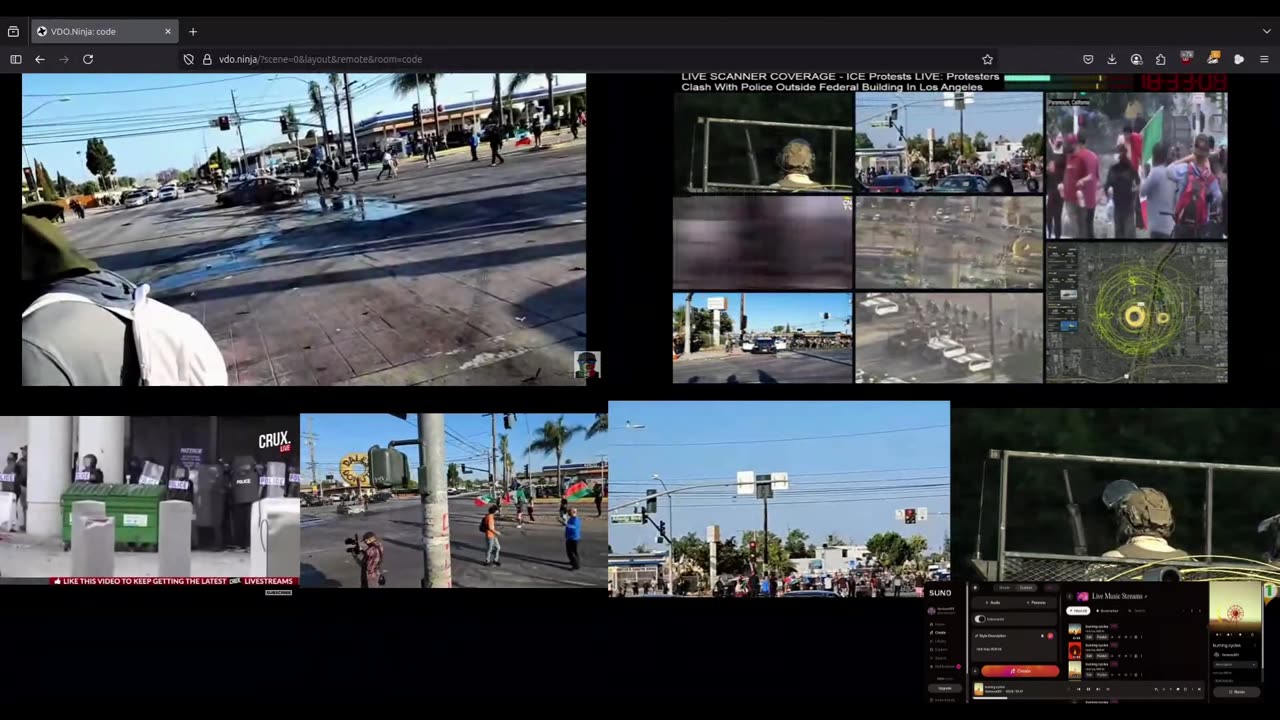Screen dimensions: 1280x720
Task: Go back one page
Action: (40, 59)
